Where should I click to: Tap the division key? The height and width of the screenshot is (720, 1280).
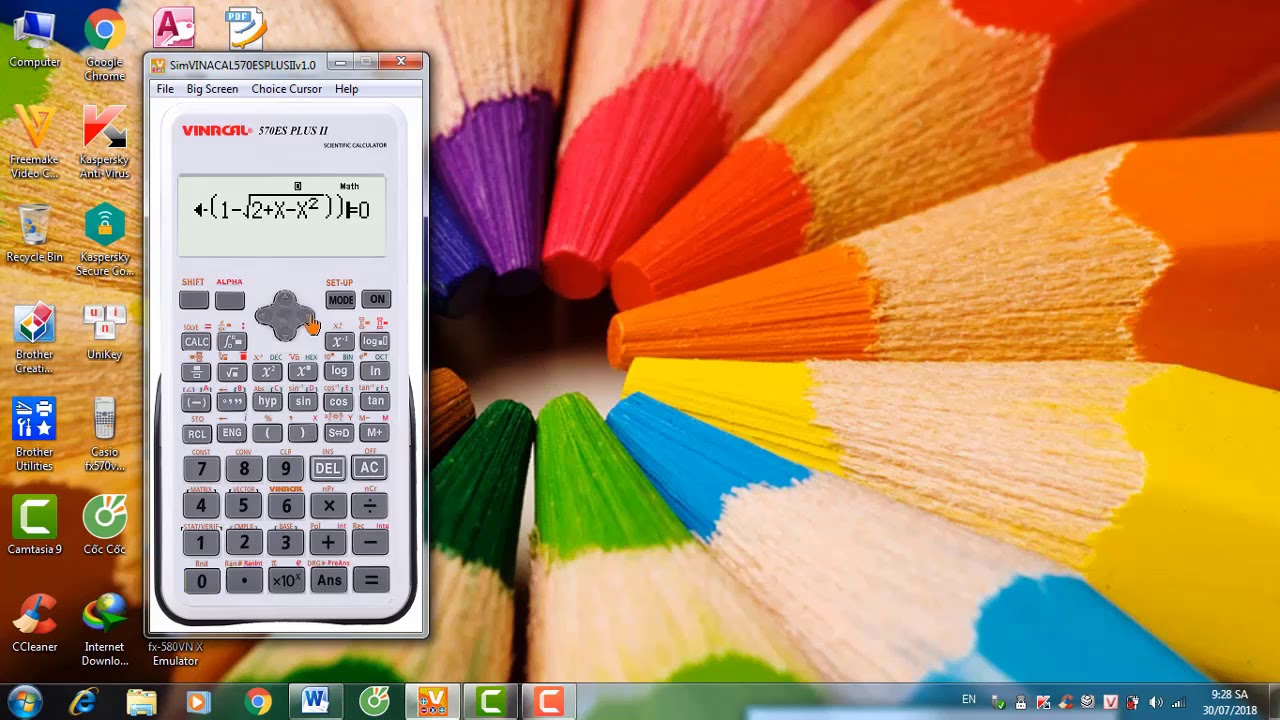(370, 505)
